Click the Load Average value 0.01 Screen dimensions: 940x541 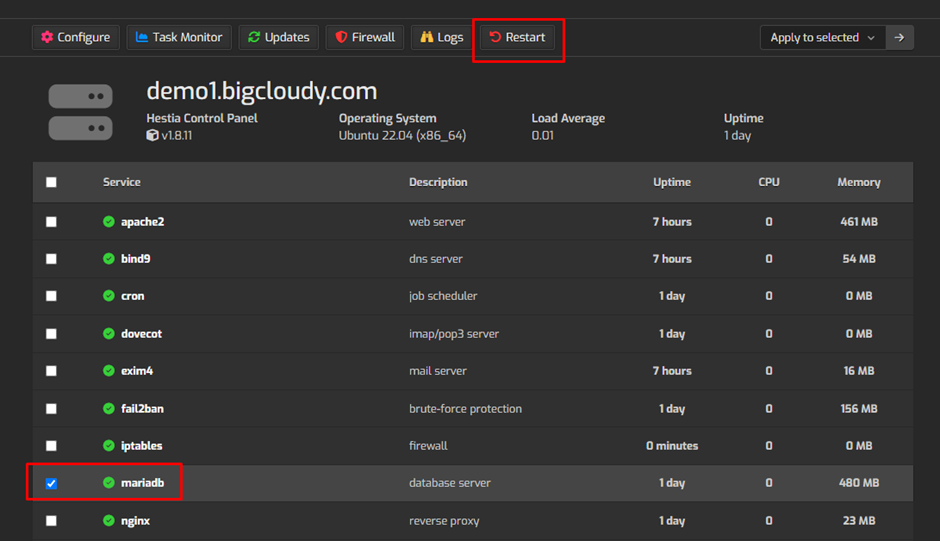click(543, 136)
